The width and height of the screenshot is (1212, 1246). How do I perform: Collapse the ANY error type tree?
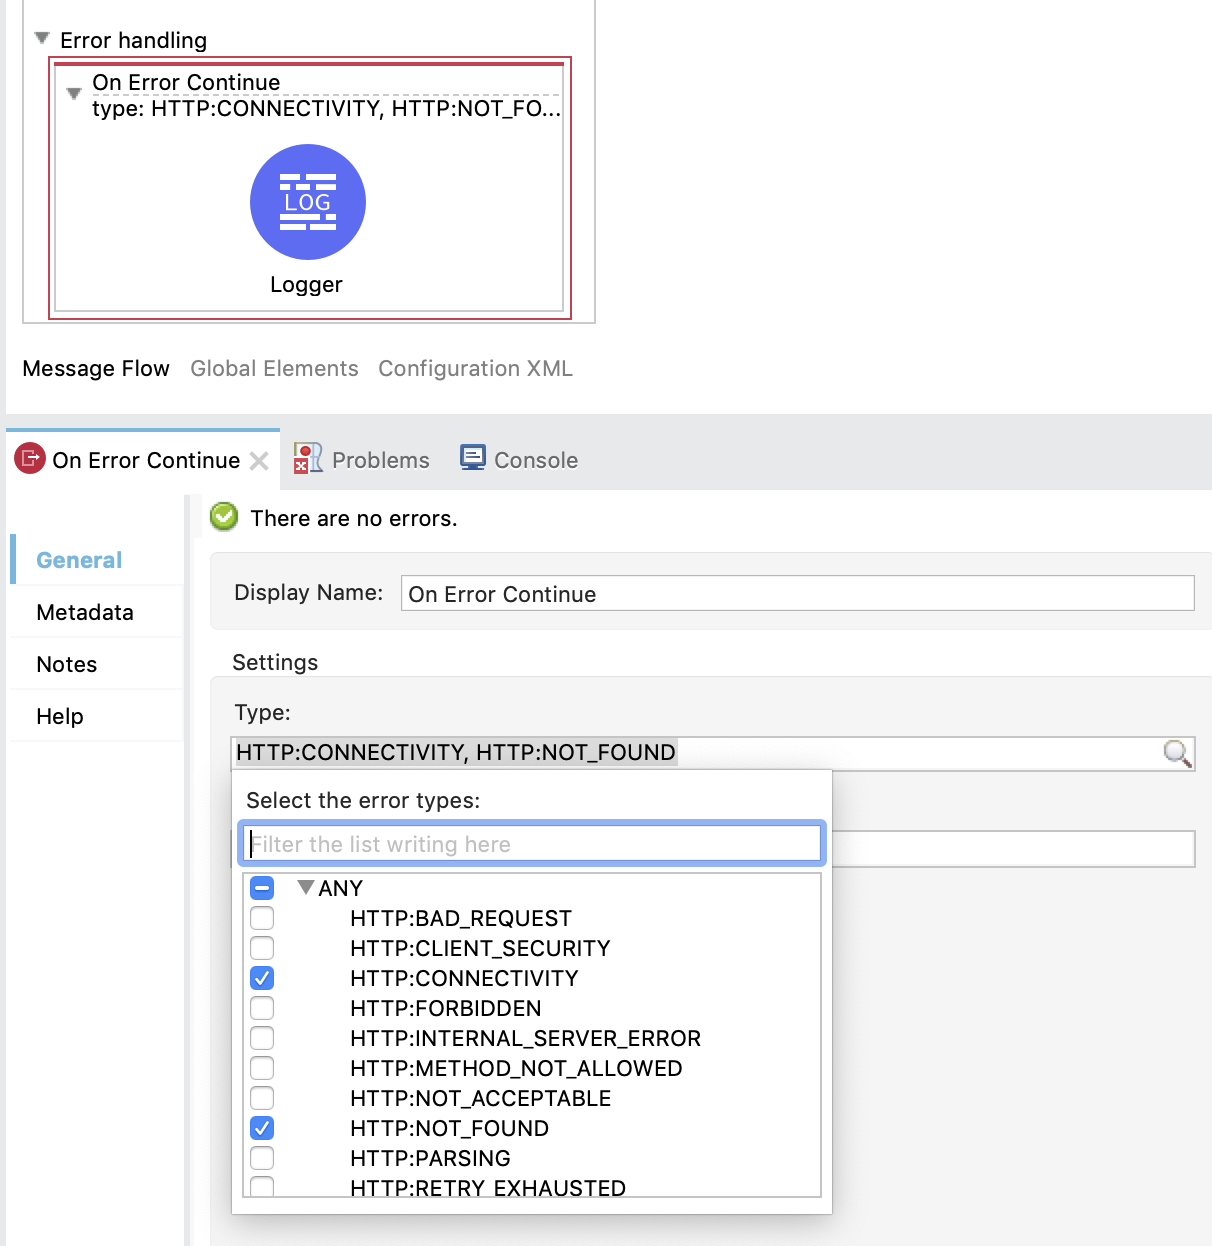(x=306, y=887)
